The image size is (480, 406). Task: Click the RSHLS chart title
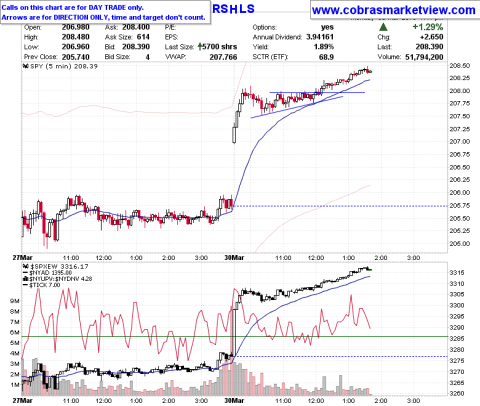pyautogui.click(x=233, y=9)
